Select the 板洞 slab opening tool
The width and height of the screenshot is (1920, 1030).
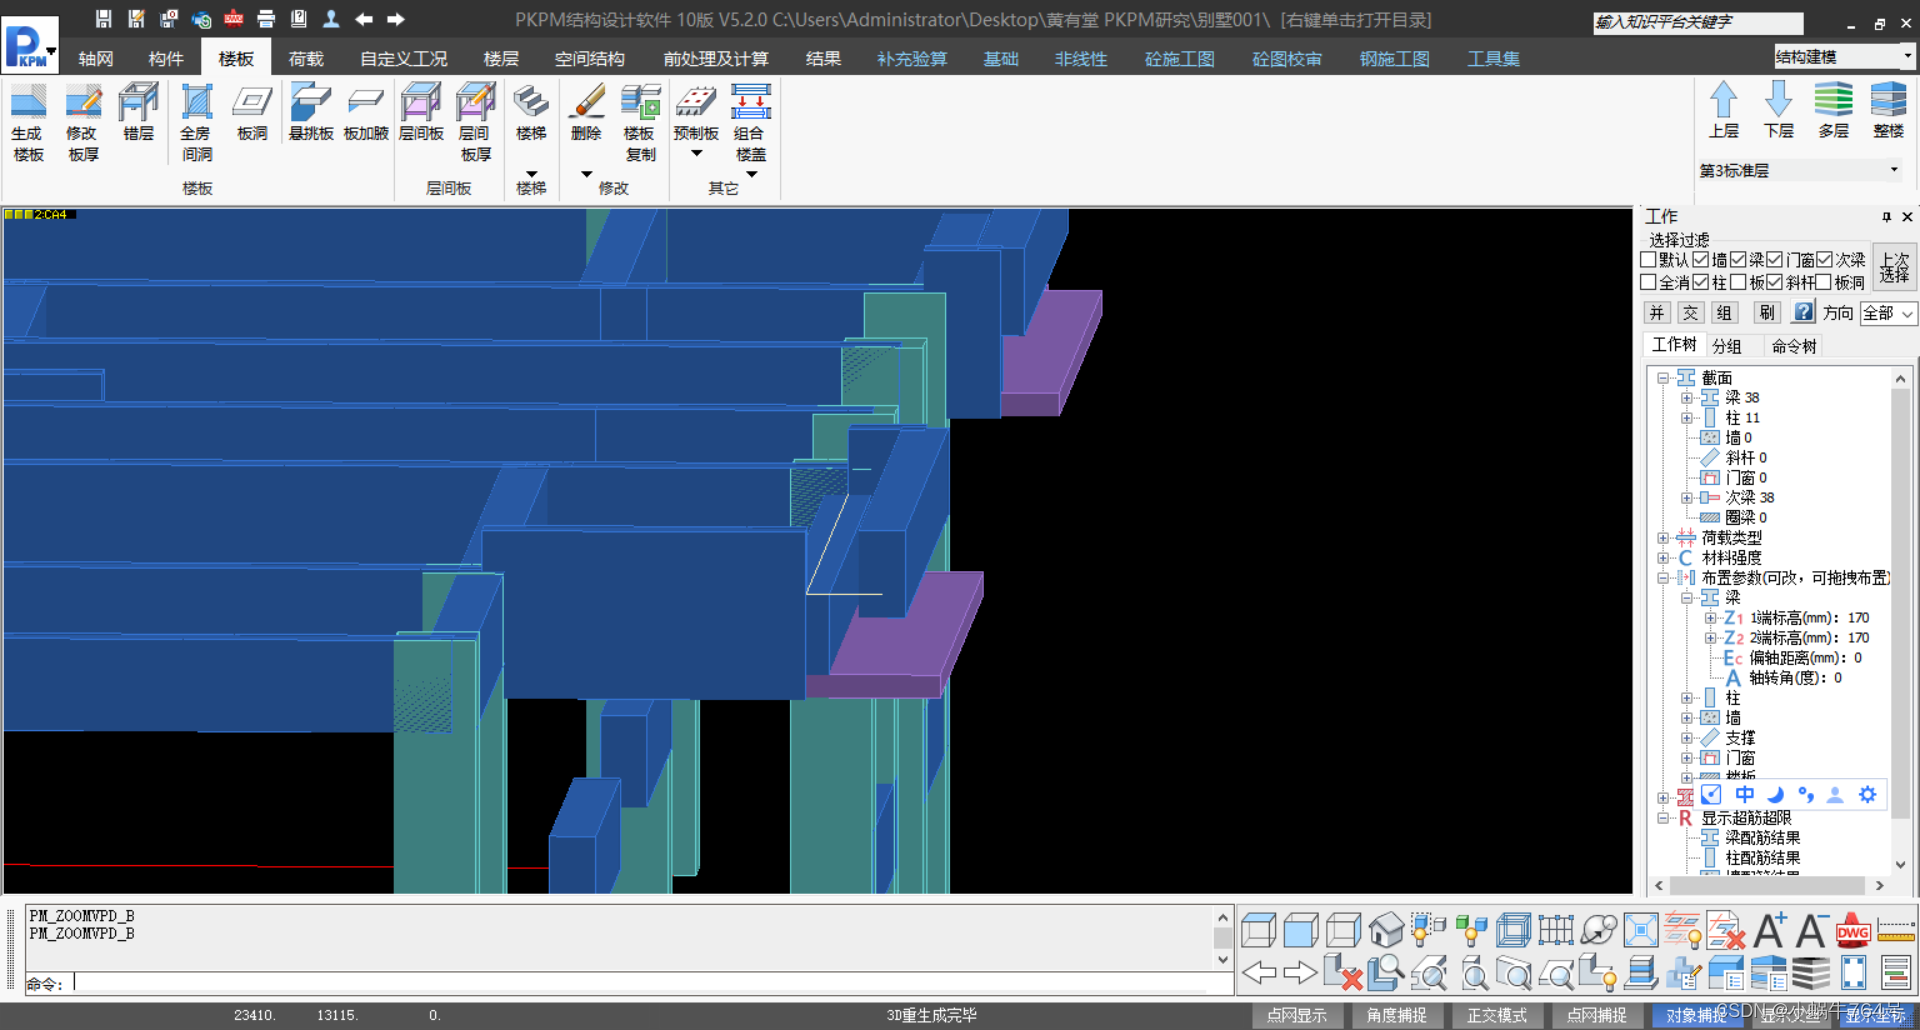[x=252, y=113]
